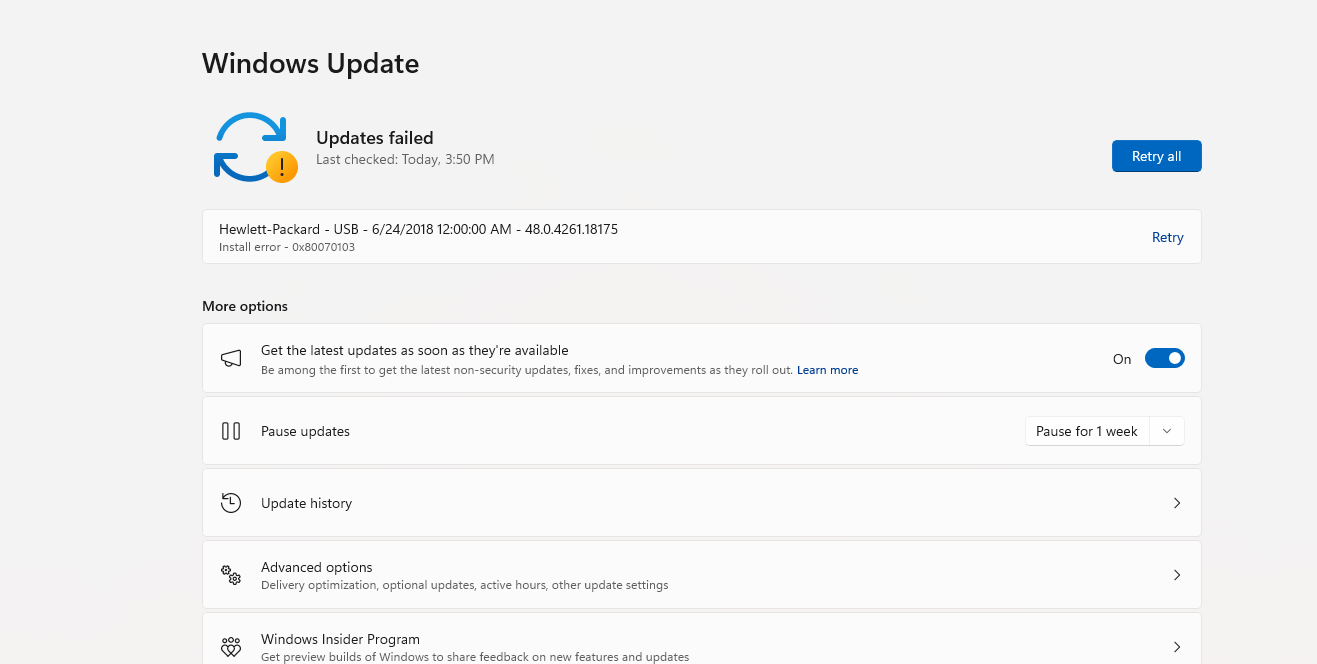The height and width of the screenshot is (664, 1317).
Task: Click the Last checked Today 3:50 PM text
Action: tap(405, 159)
